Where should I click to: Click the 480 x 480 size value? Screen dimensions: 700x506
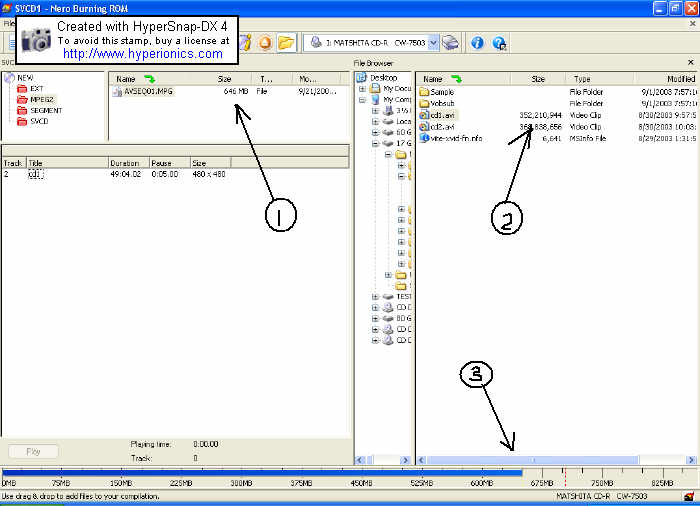208,174
